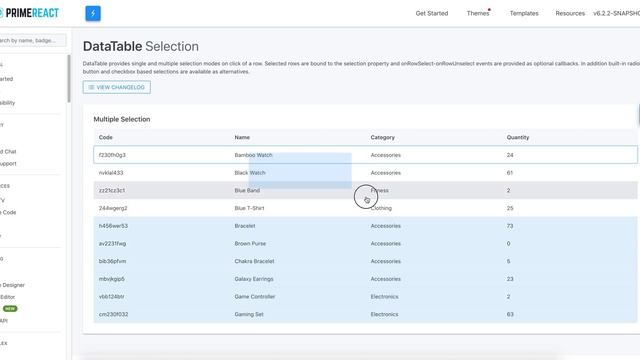
Task: Click the Galaxy Earrings name cell
Action: 254,279
